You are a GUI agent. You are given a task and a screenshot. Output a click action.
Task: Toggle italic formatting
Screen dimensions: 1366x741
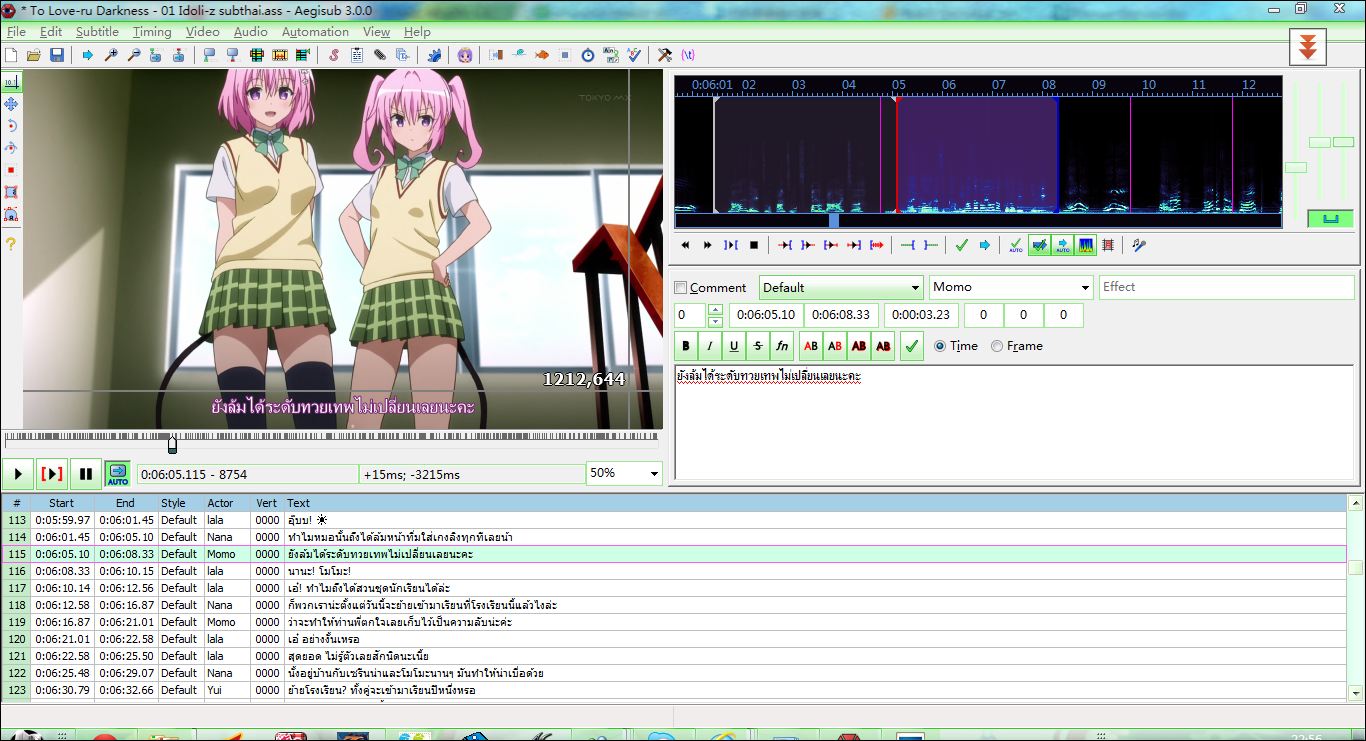pos(710,346)
